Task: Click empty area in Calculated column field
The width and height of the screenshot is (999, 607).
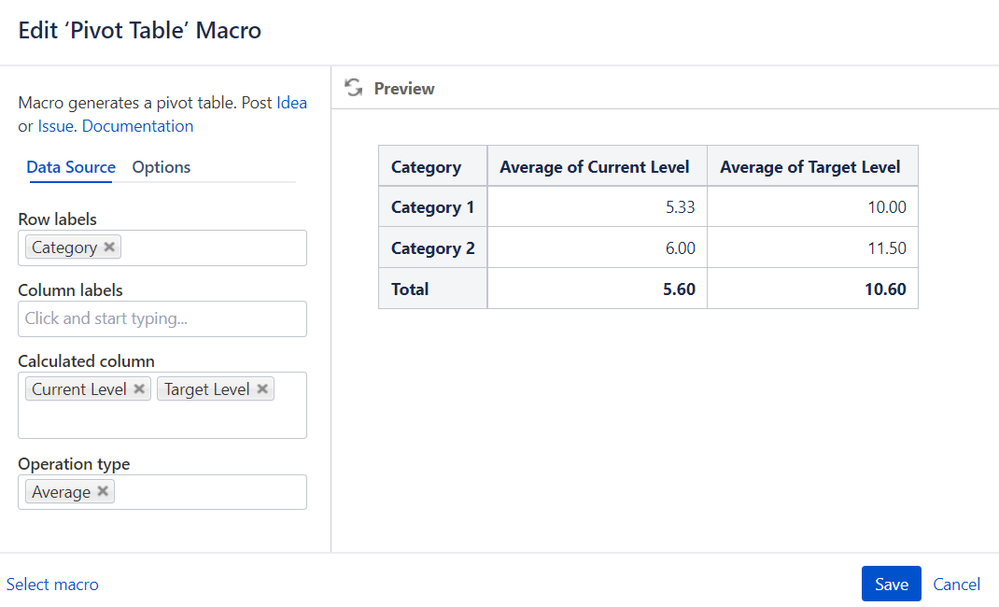Action: tap(160, 420)
